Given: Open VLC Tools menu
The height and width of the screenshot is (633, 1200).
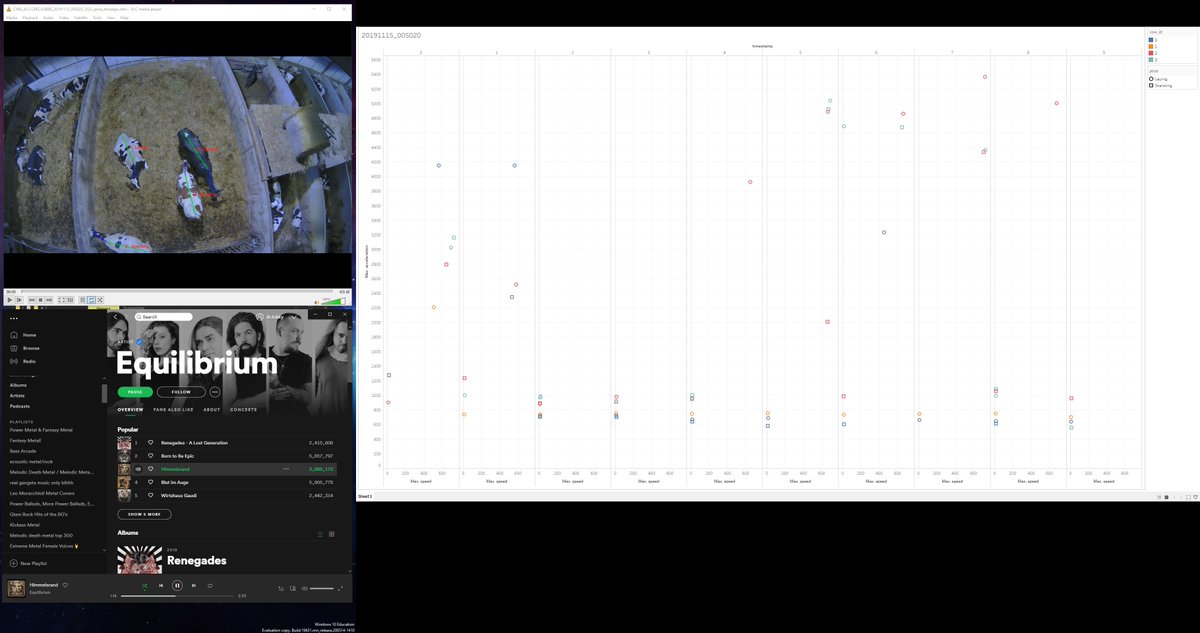Looking at the screenshot, I should click(x=97, y=17).
